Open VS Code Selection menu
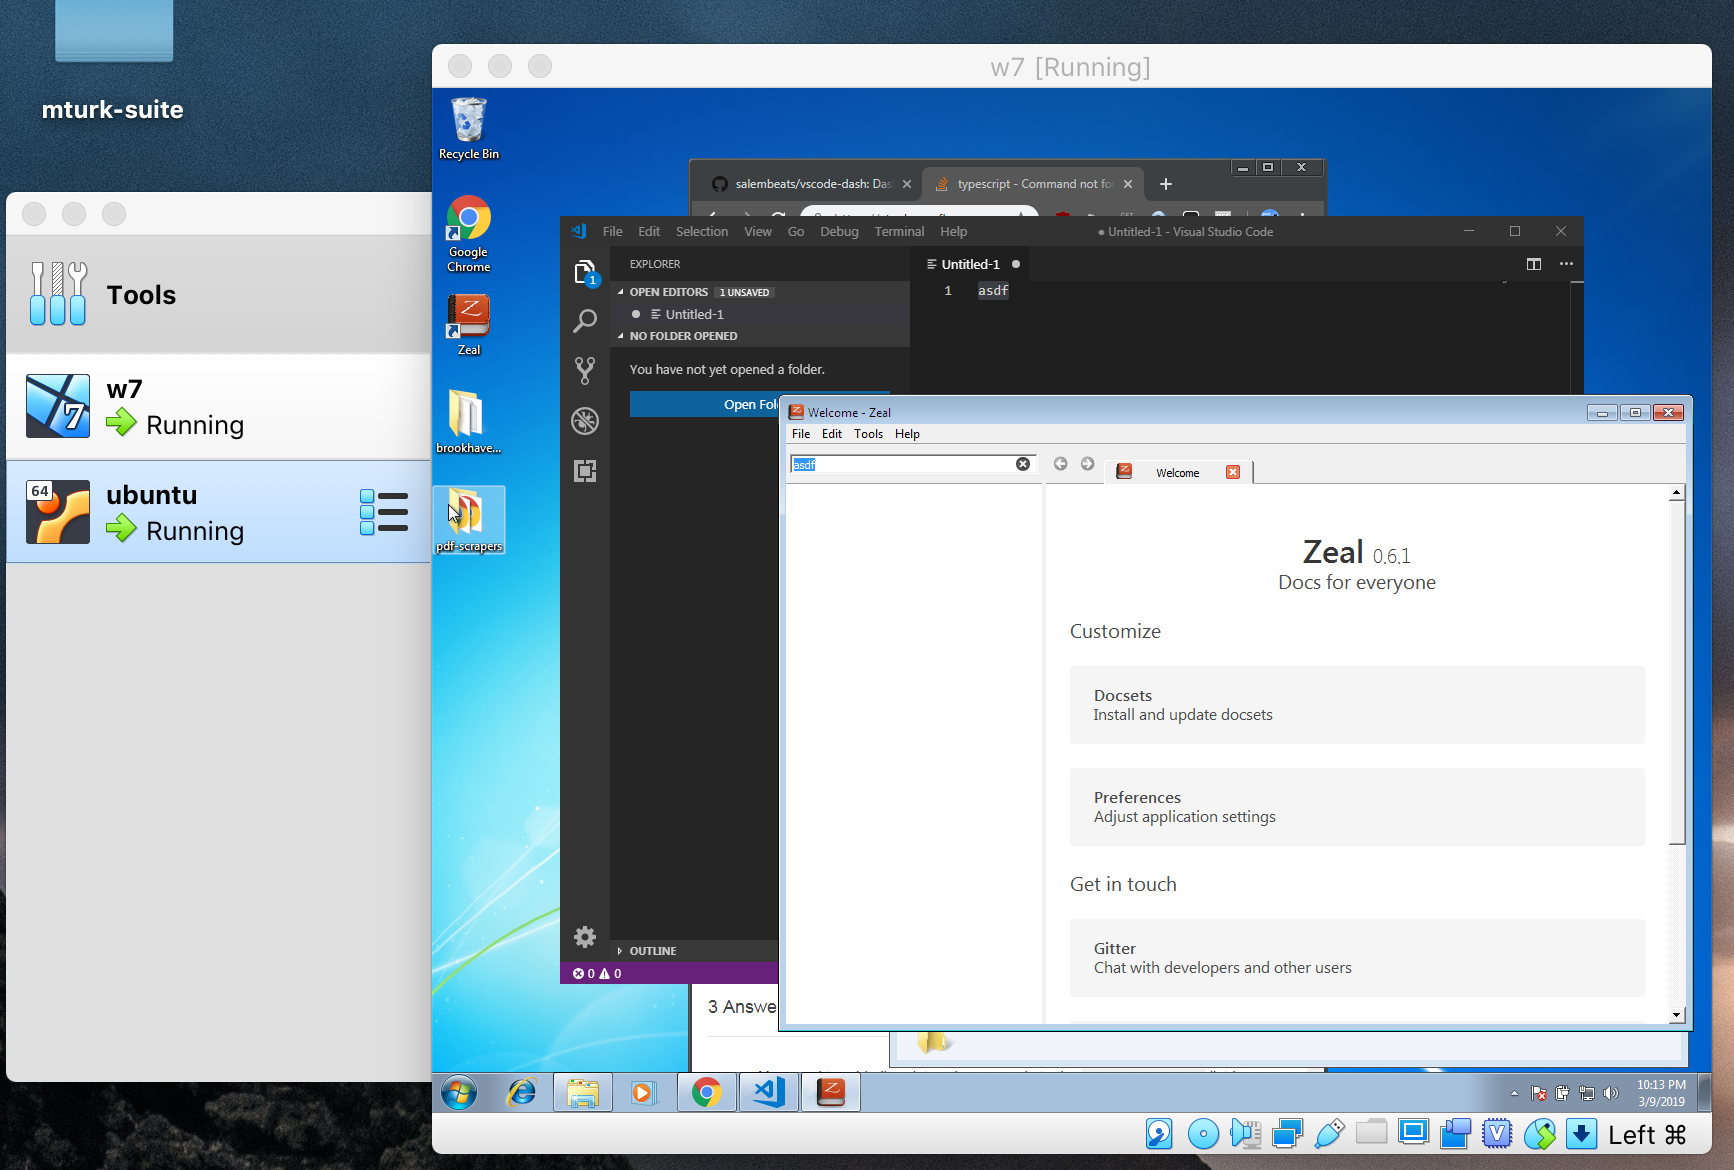The height and width of the screenshot is (1170, 1734). [x=702, y=231]
